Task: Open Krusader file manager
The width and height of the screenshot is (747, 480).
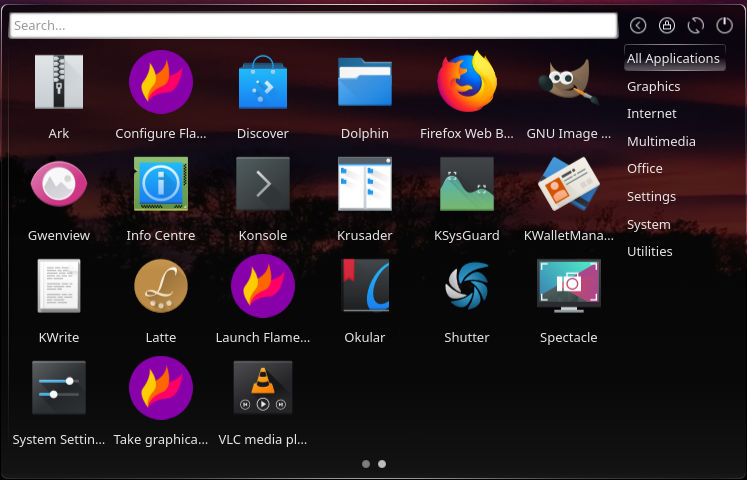Action: [x=365, y=184]
